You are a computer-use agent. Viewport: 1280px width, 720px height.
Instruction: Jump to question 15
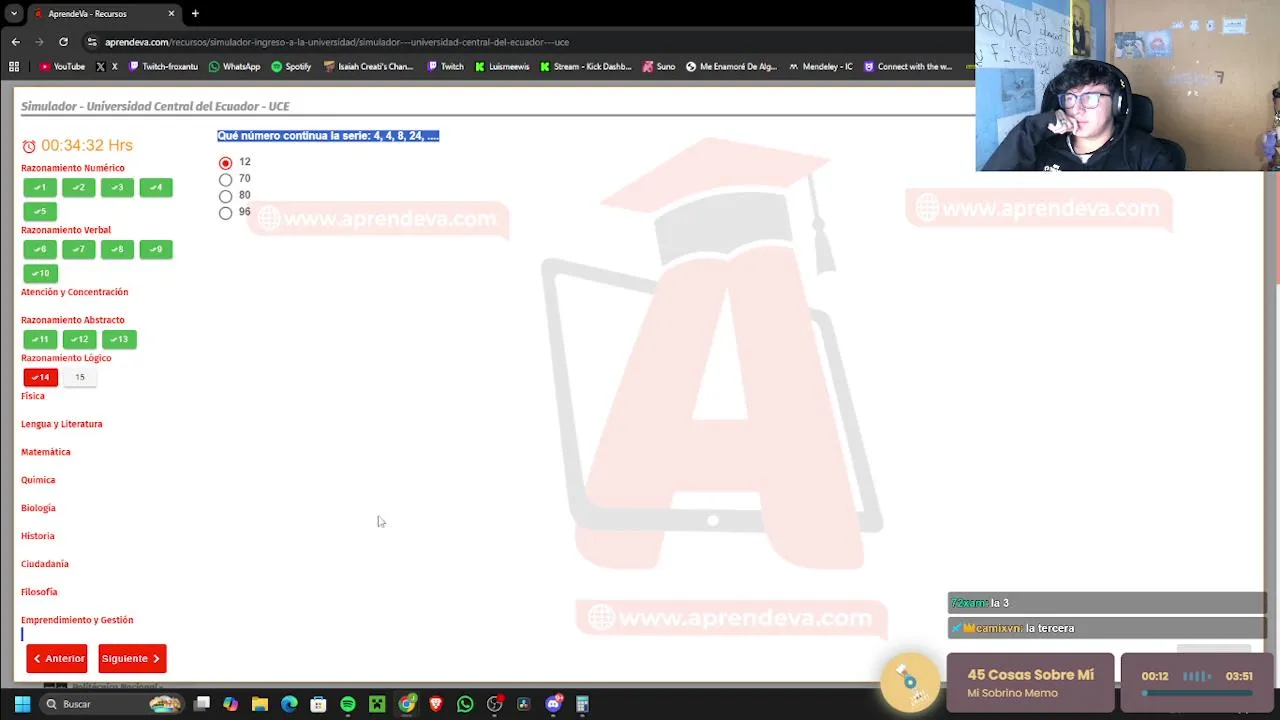coord(80,377)
